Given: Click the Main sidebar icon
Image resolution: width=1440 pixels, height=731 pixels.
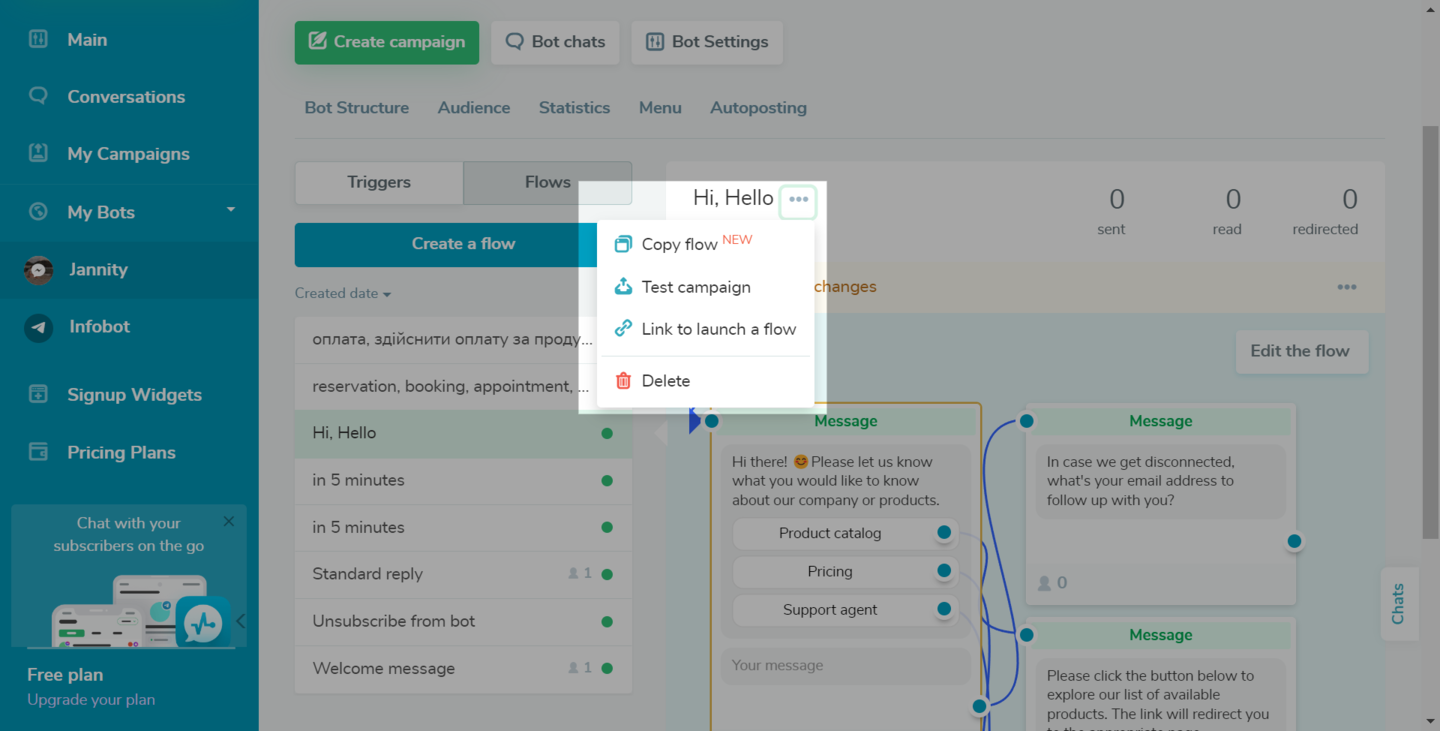Looking at the screenshot, I should point(38,40).
